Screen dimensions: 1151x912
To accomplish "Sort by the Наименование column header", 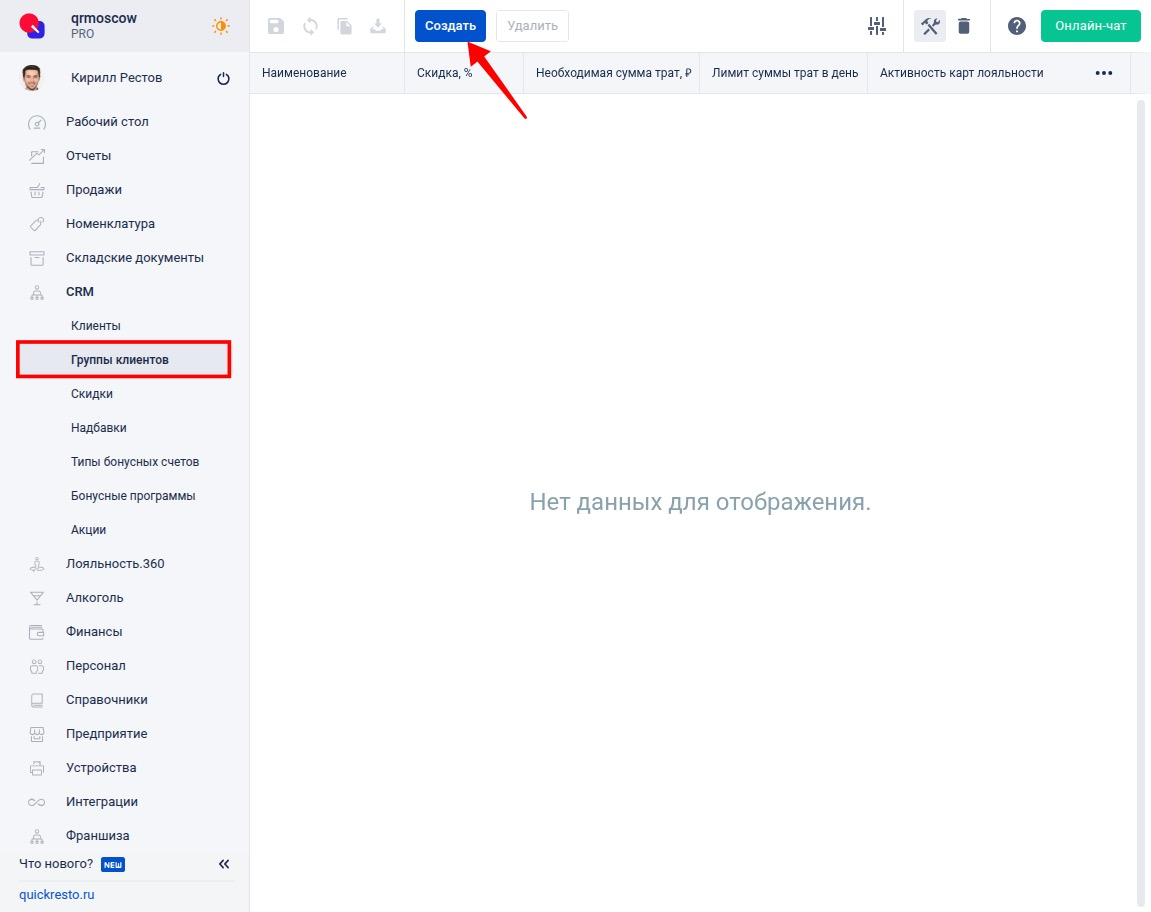I will tap(303, 72).
